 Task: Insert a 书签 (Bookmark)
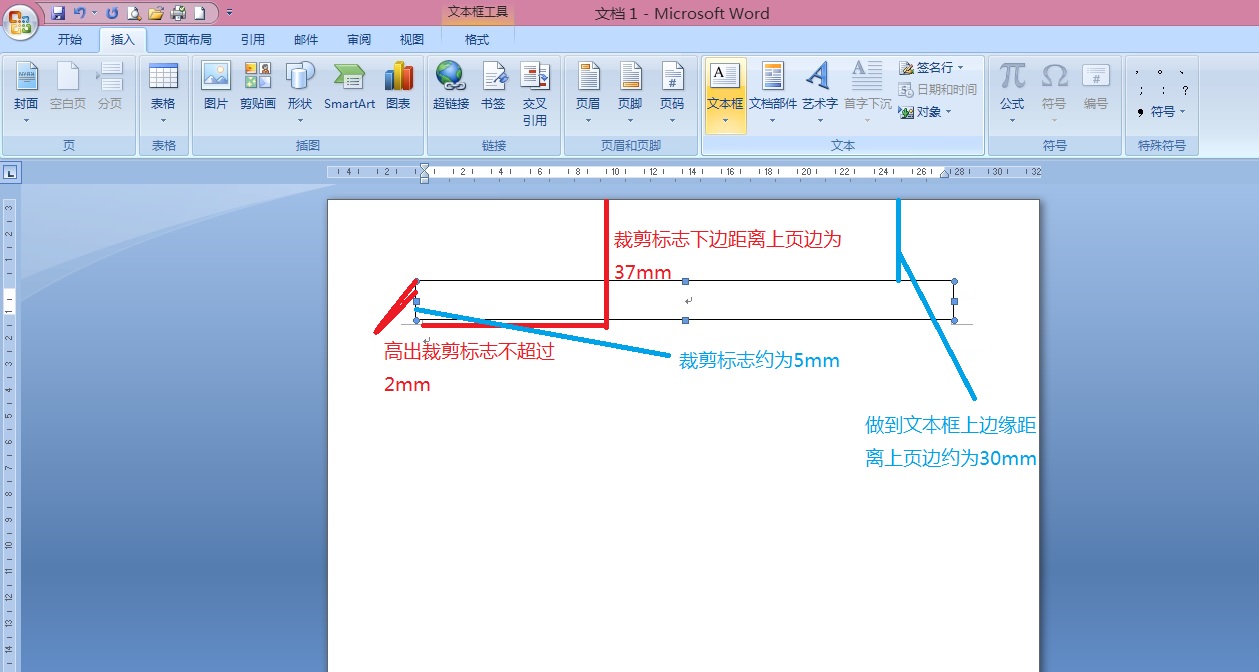click(x=493, y=90)
